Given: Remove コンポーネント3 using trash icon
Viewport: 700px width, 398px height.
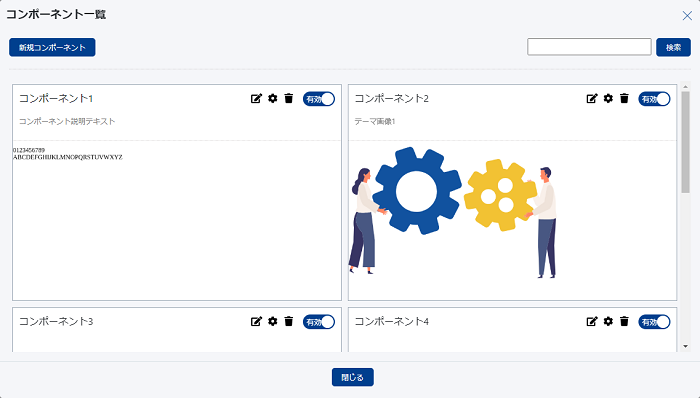Looking at the screenshot, I should coord(289,321).
